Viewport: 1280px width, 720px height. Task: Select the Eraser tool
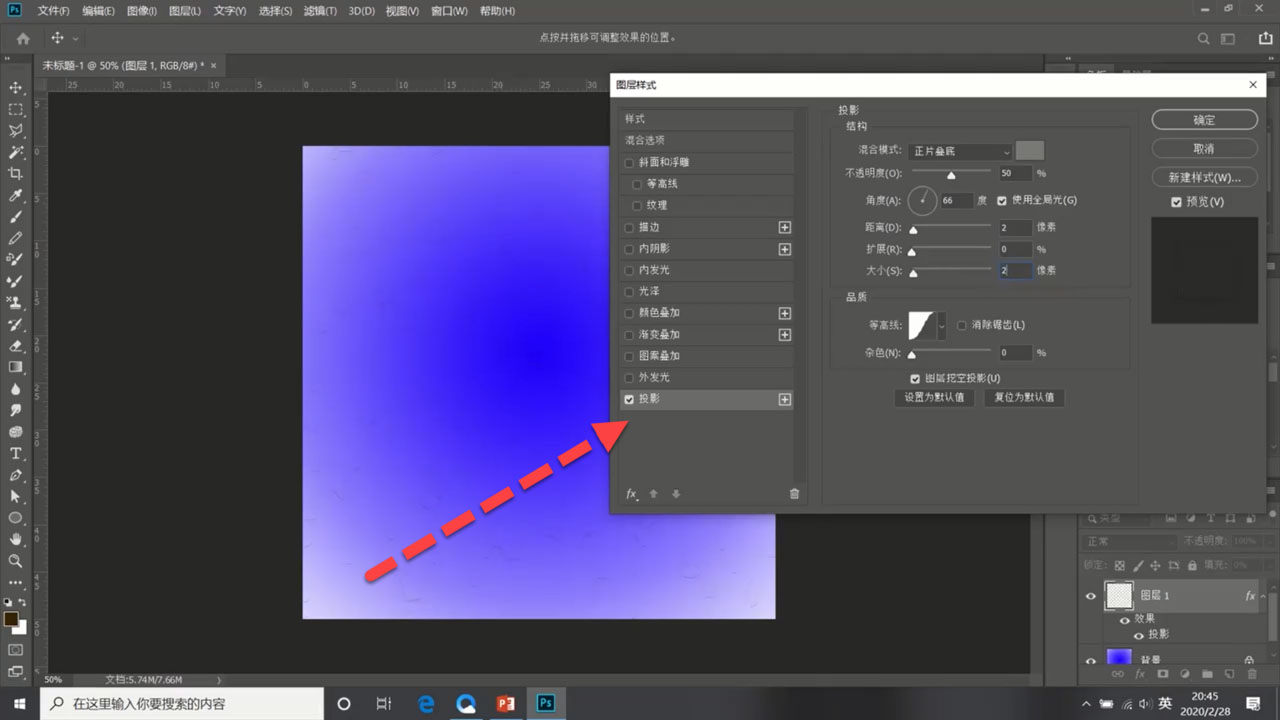click(x=16, y=346)
